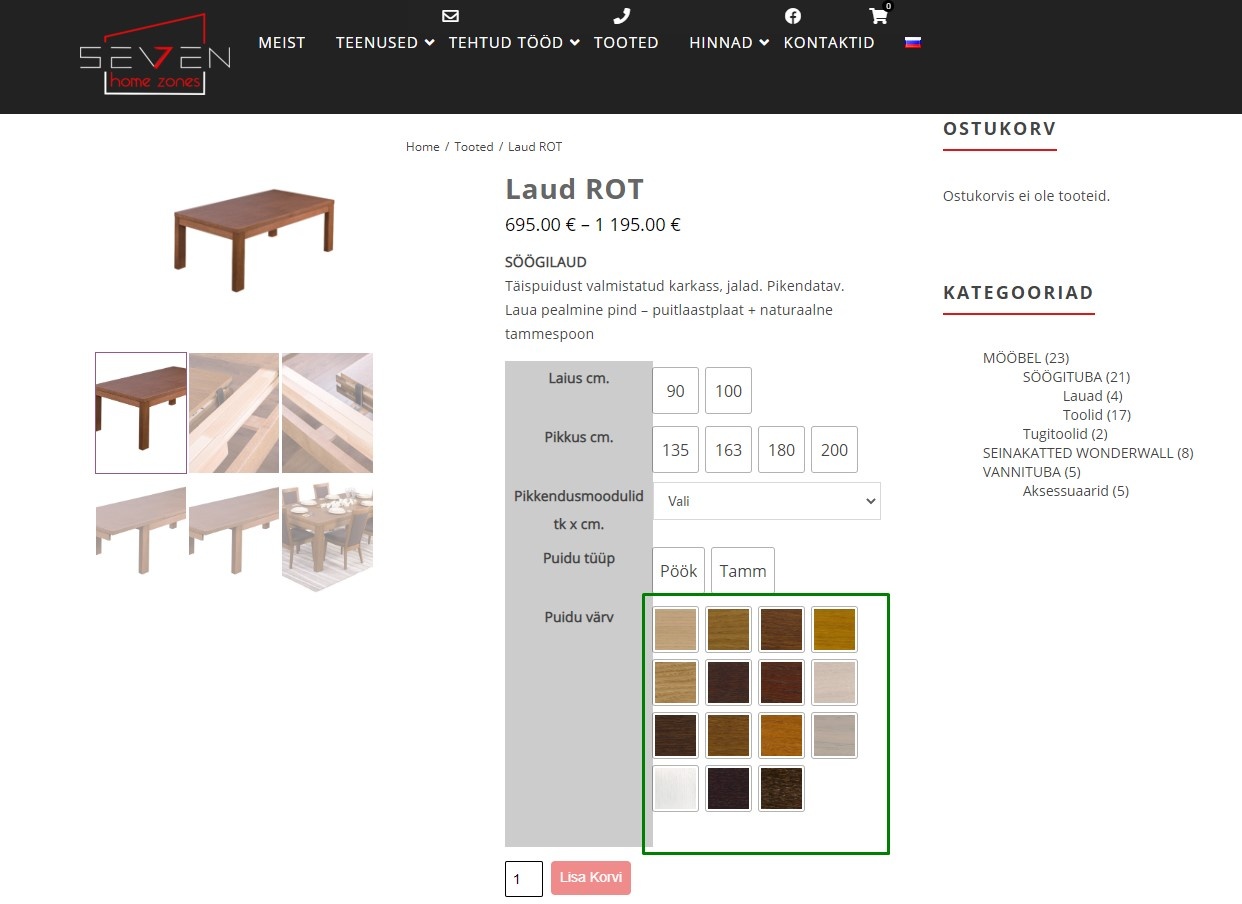Select width option 90 cm

click(675, 391)
